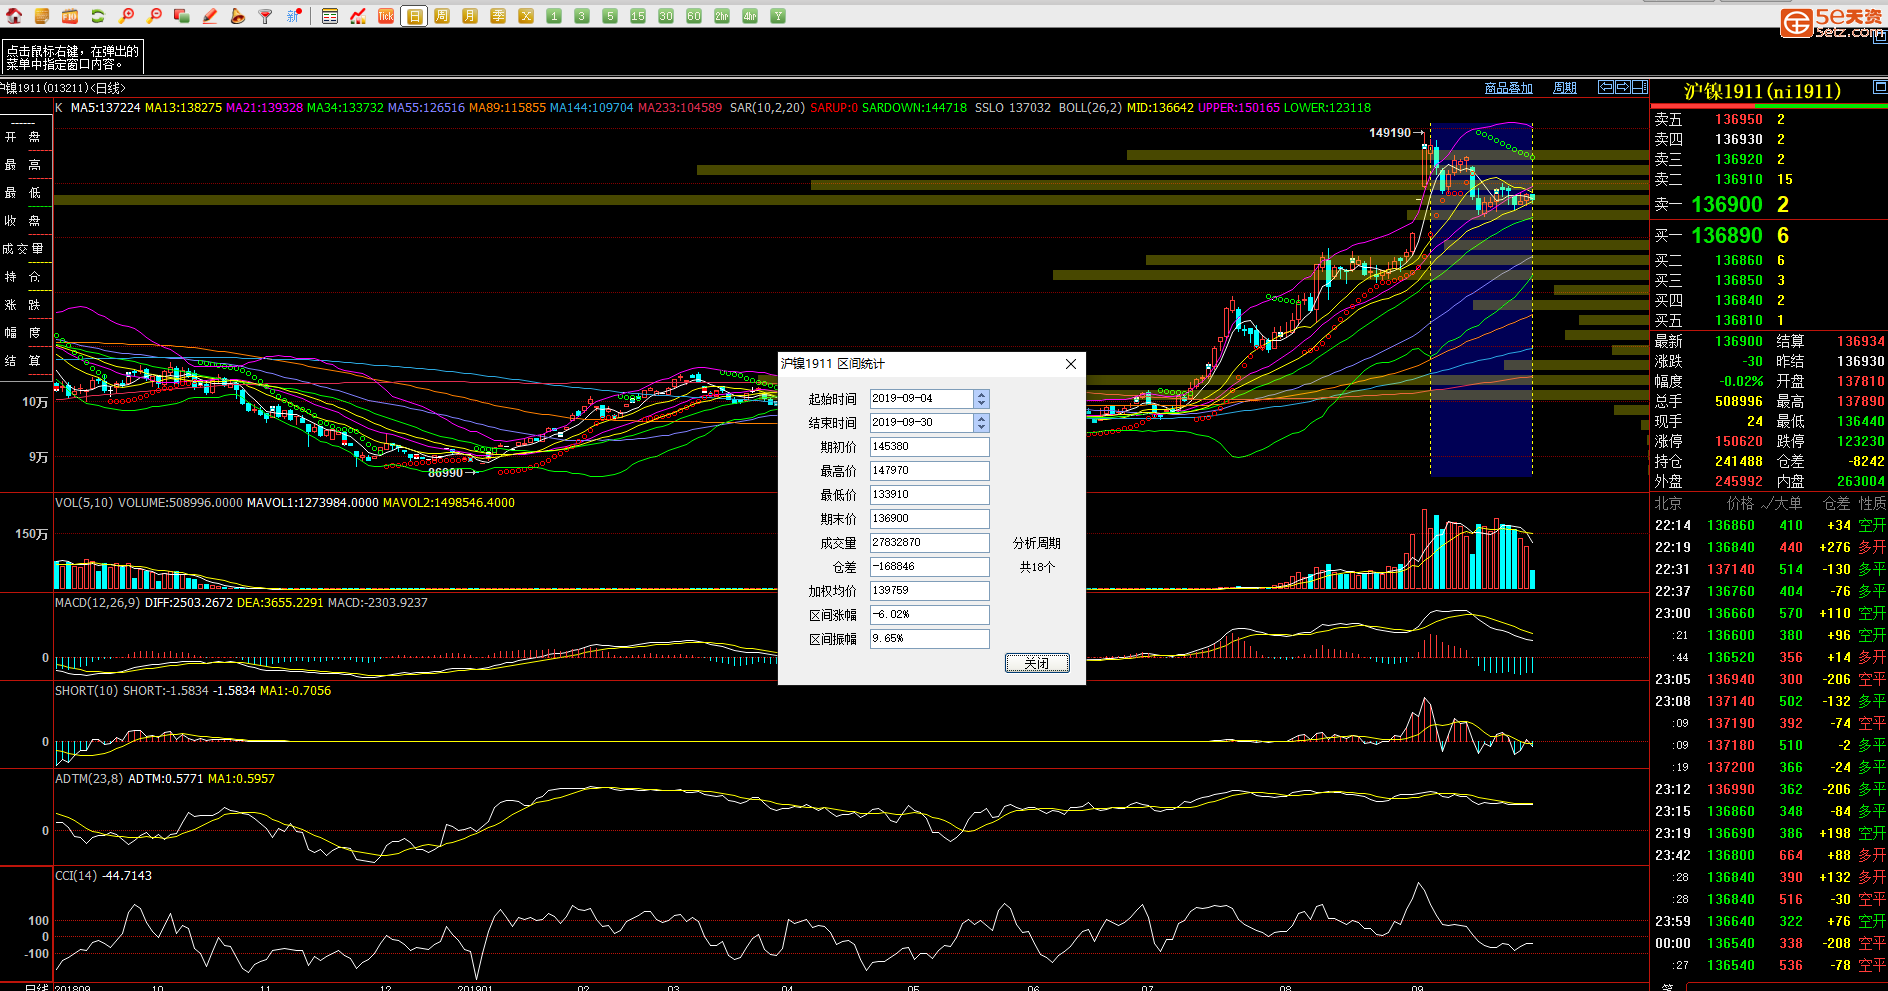Click the 成交量 field showing 27832870

(x=929, y=542)
